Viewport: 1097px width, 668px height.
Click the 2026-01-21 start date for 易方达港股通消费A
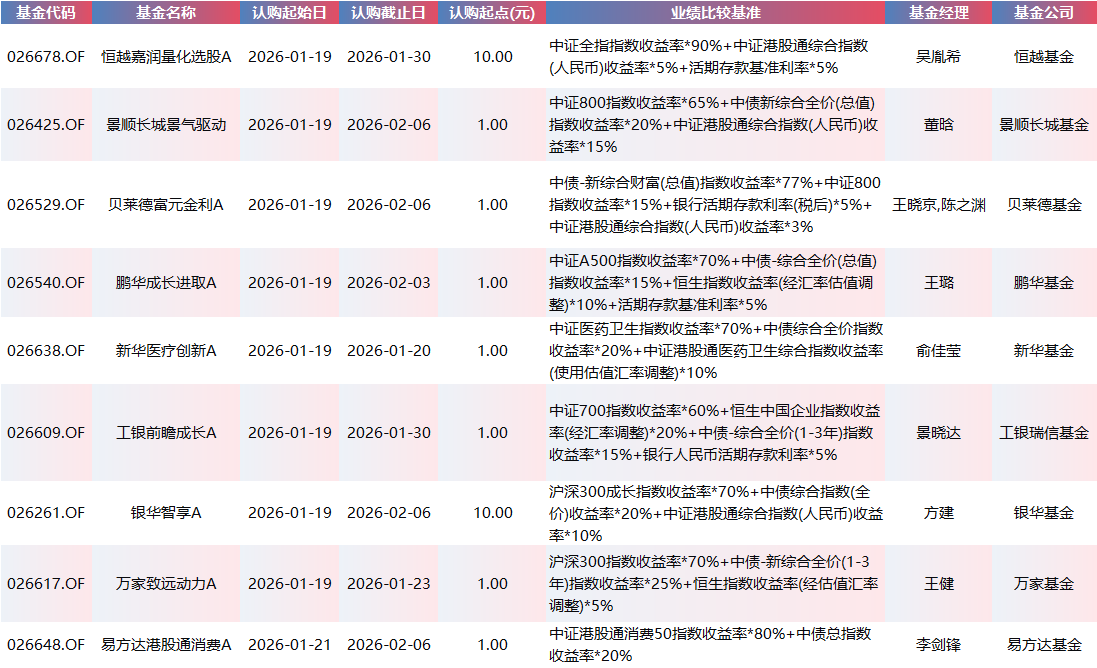pos(286,645)
